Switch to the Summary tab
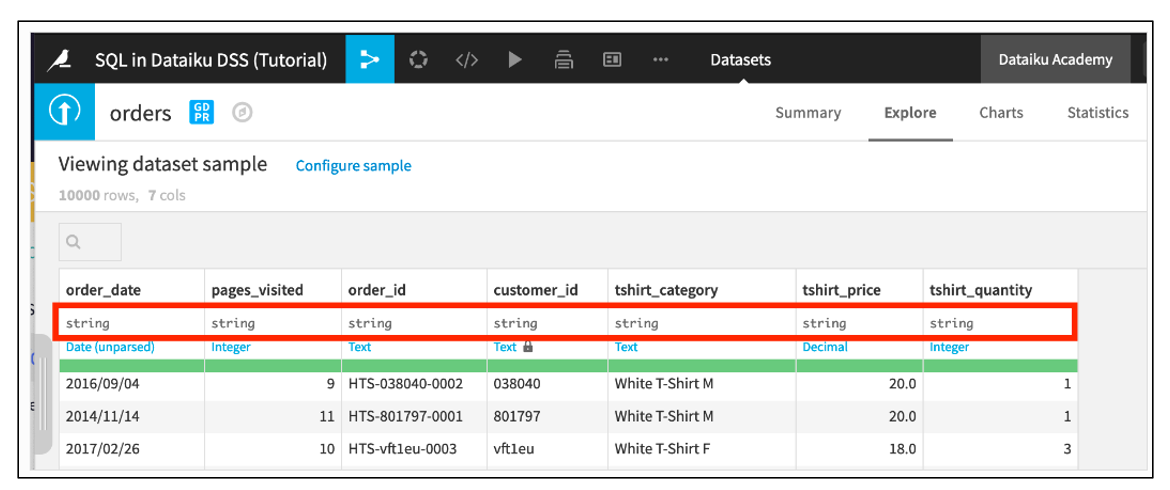 click(x=808, y=113)
